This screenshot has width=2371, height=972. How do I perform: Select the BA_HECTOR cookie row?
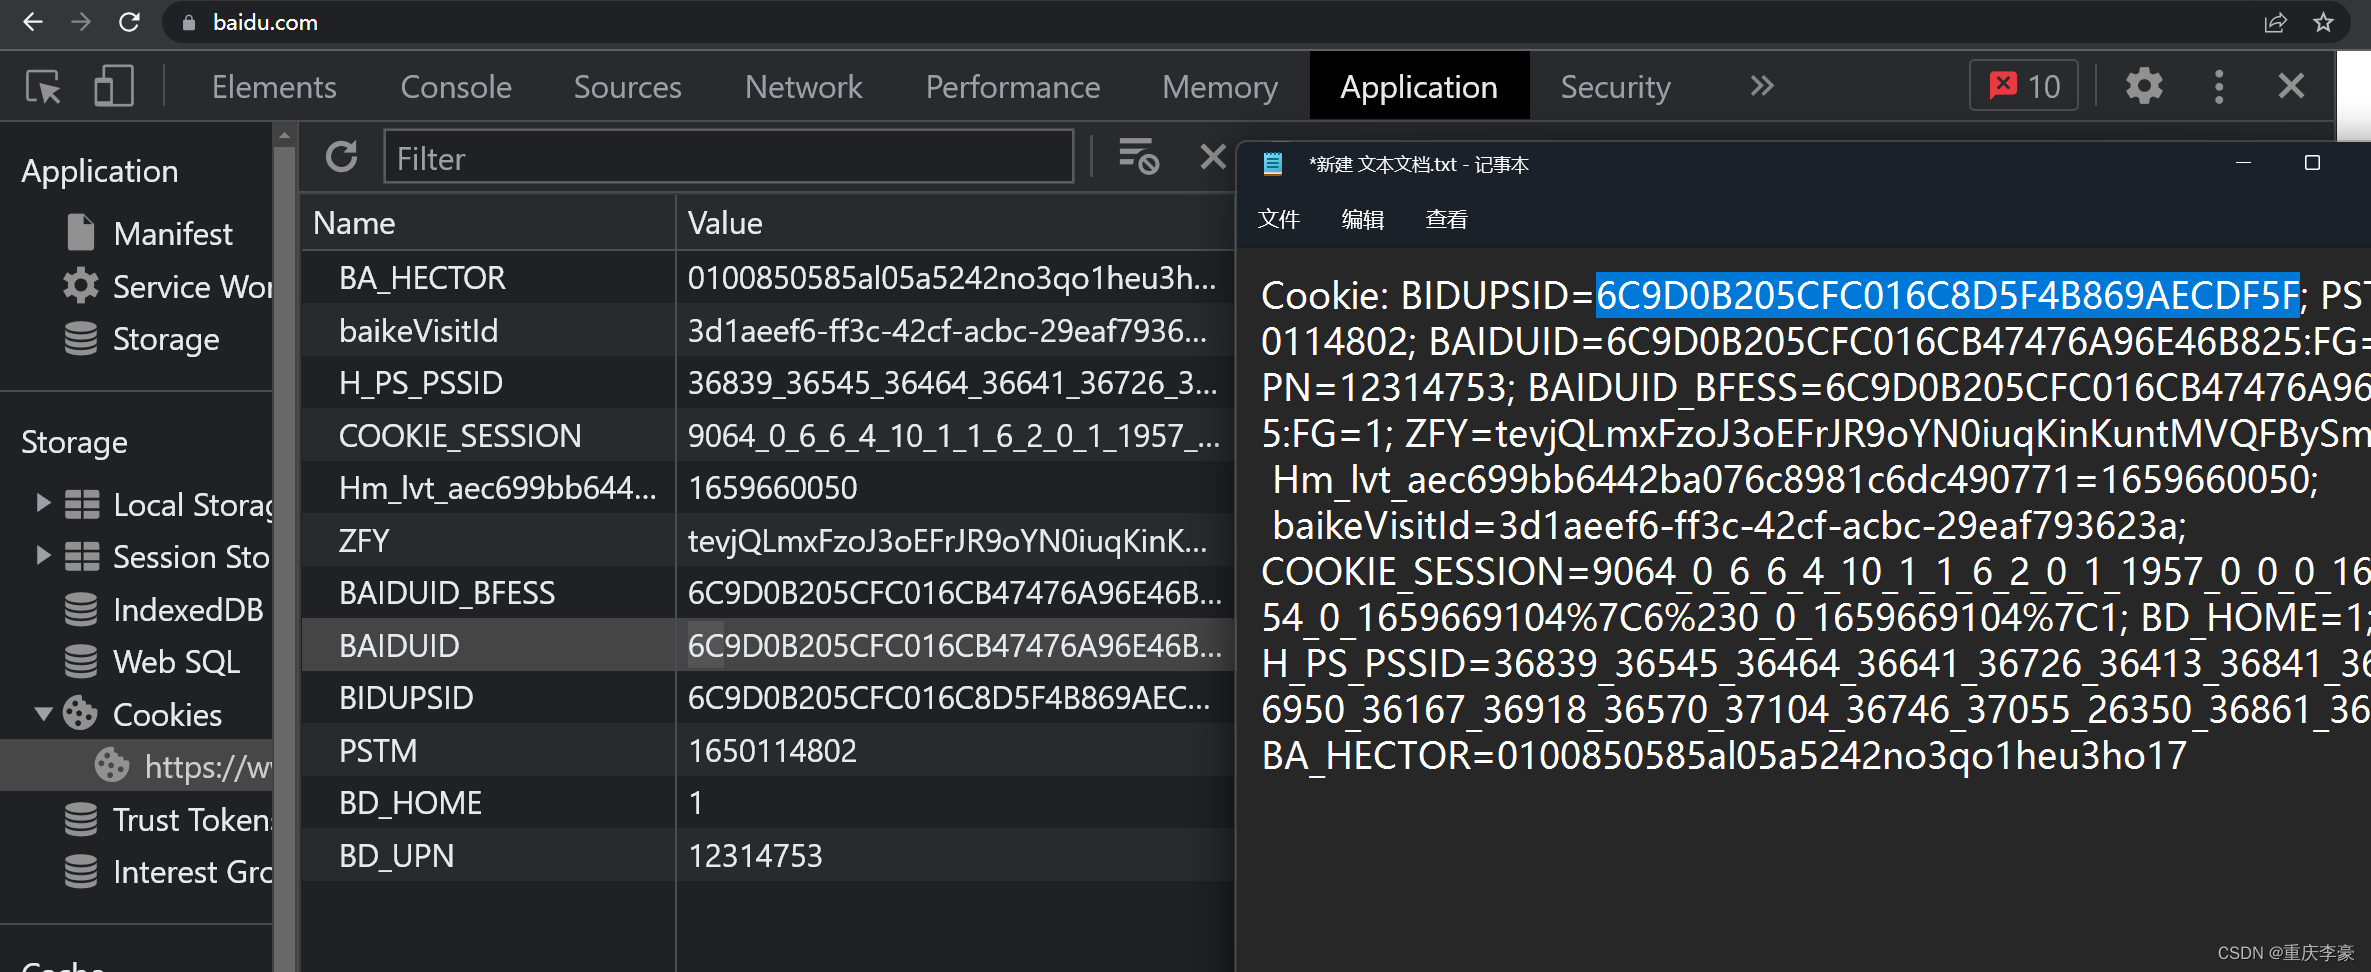[768, 277]
